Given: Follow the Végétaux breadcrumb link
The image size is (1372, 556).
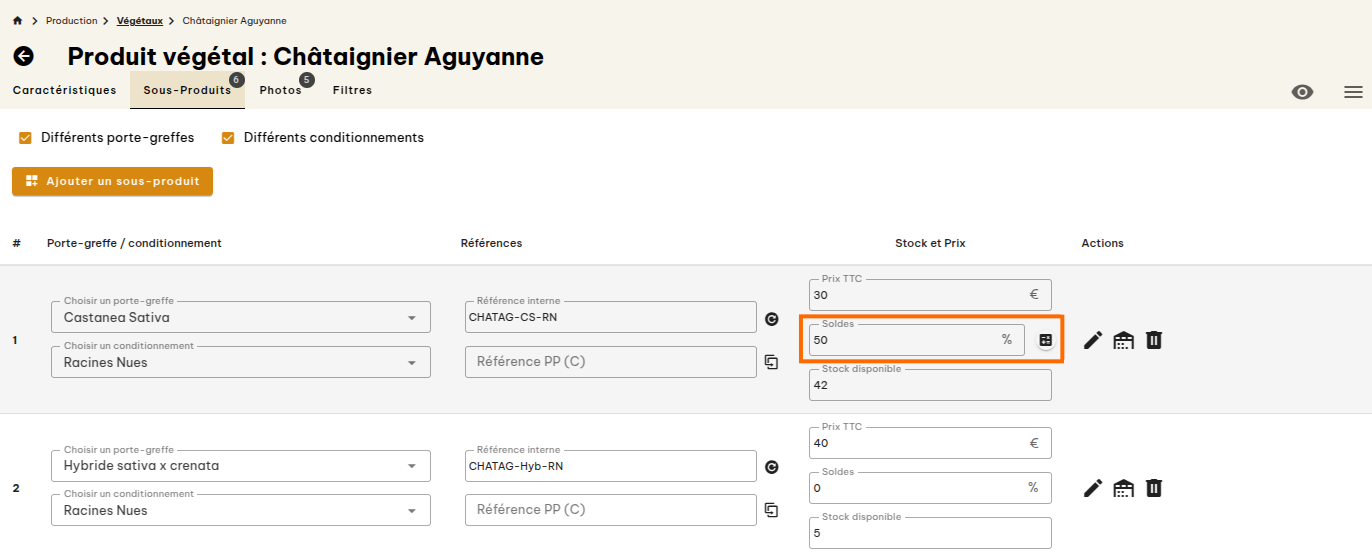Looking at the screenshot, I should [139, 21].
